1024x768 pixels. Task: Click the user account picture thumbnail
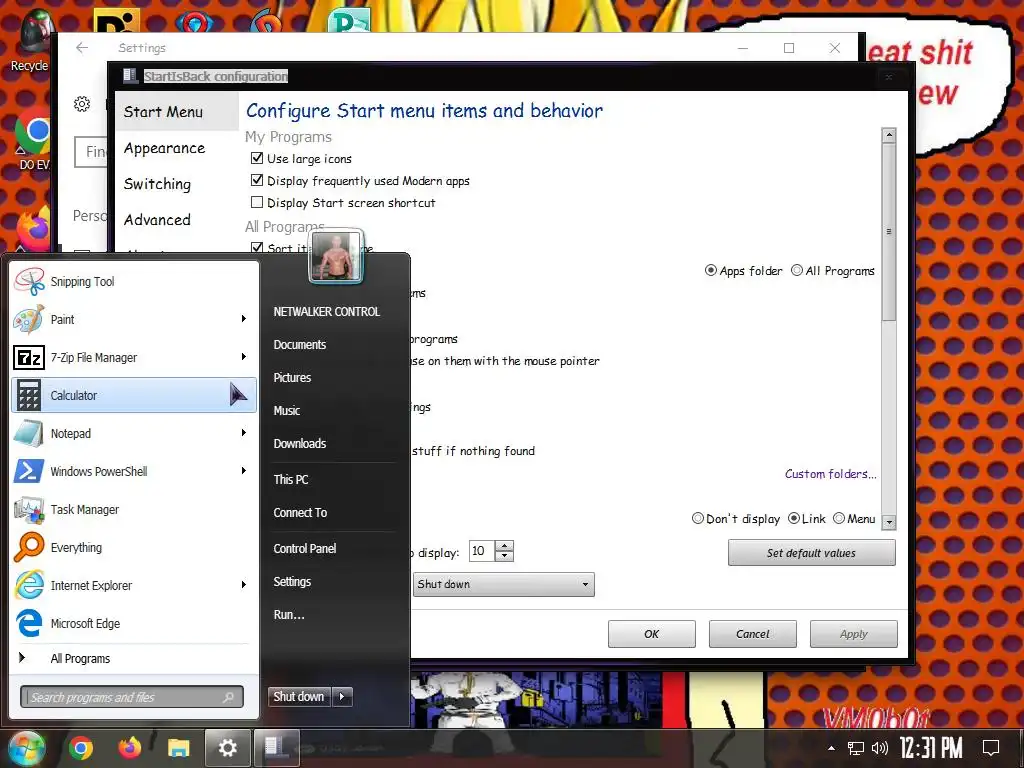point(336,257)
